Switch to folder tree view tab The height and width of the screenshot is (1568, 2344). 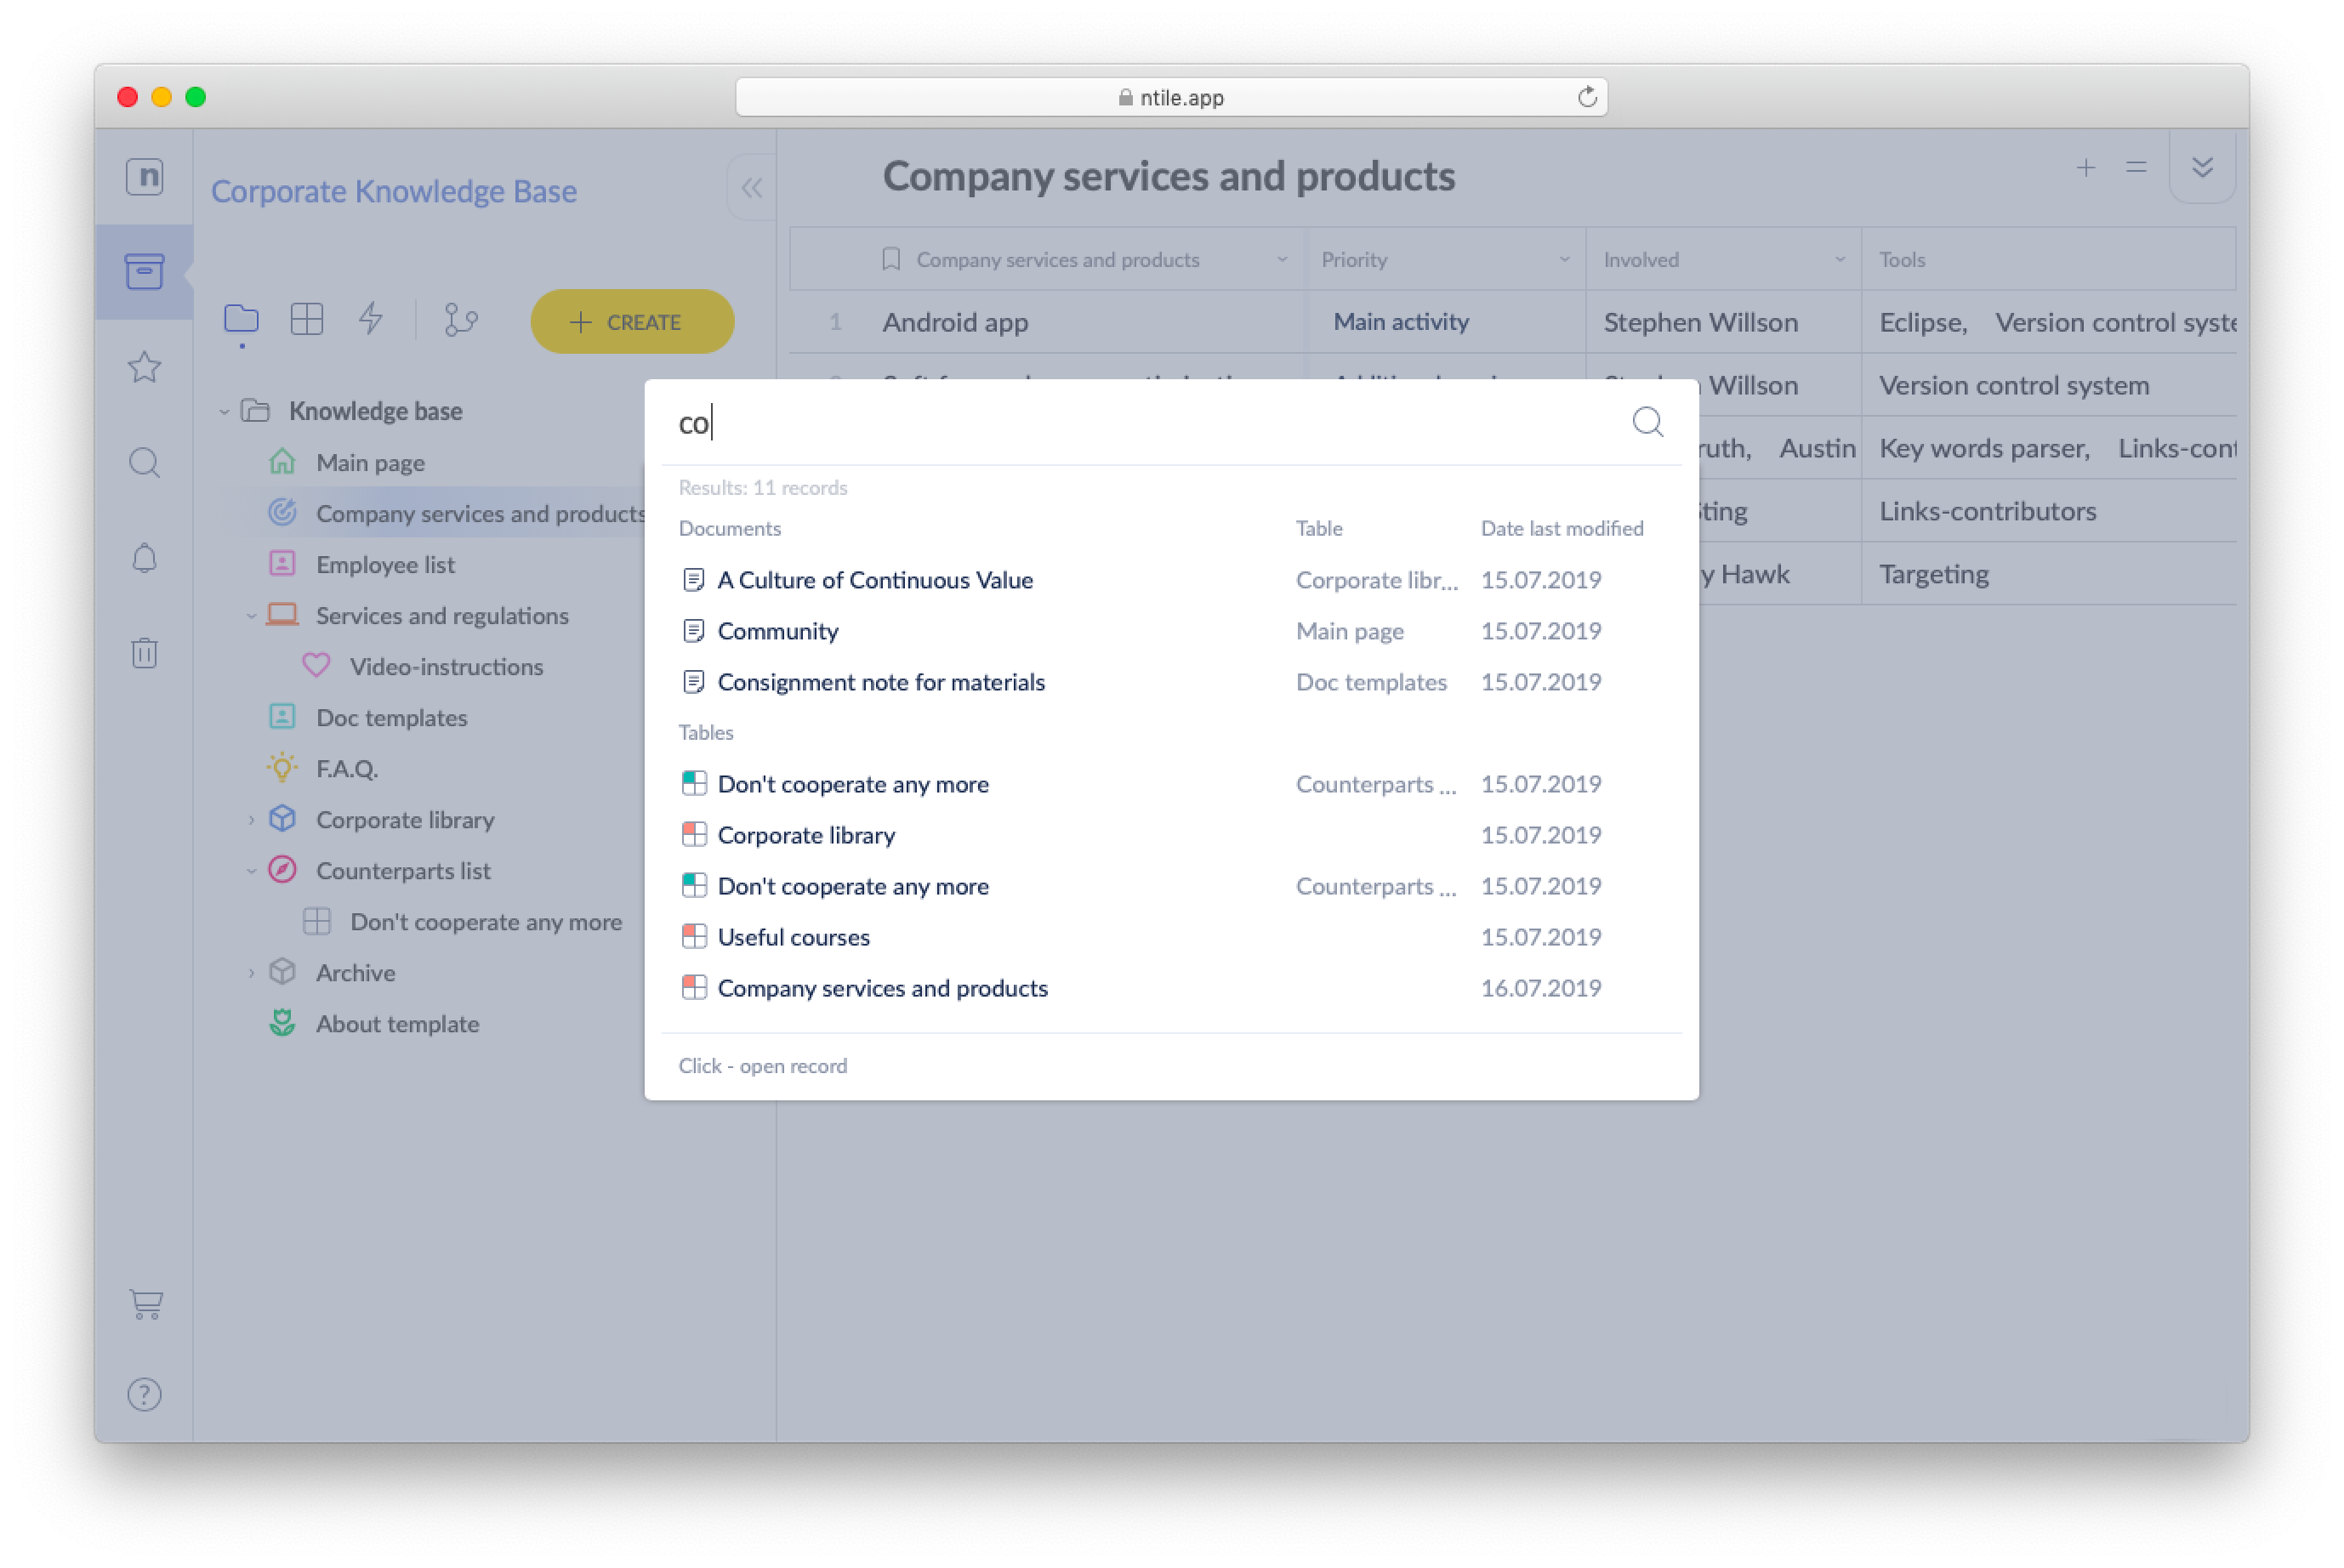[241, 320]
